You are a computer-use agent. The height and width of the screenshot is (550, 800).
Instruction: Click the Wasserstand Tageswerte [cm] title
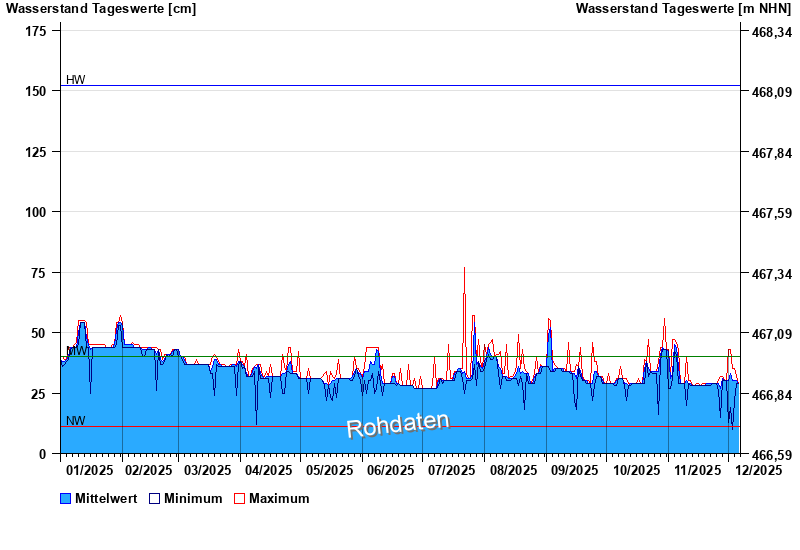[101, 9]
